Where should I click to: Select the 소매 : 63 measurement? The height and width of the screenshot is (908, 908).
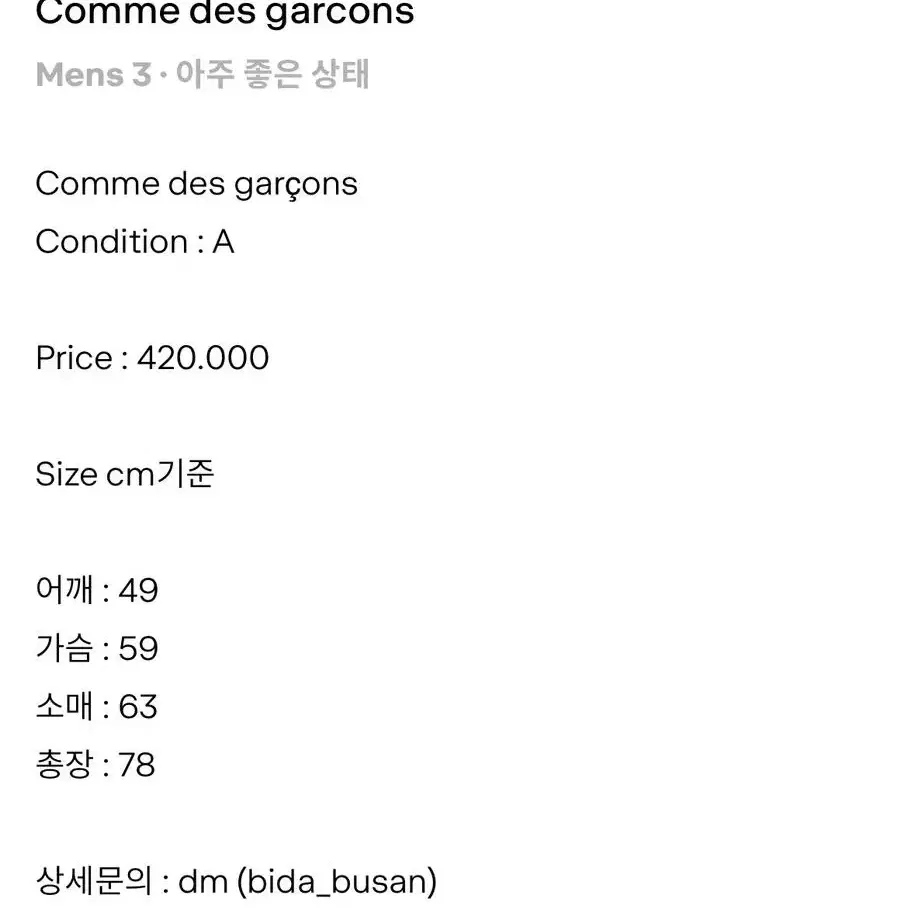coord(97,706)
